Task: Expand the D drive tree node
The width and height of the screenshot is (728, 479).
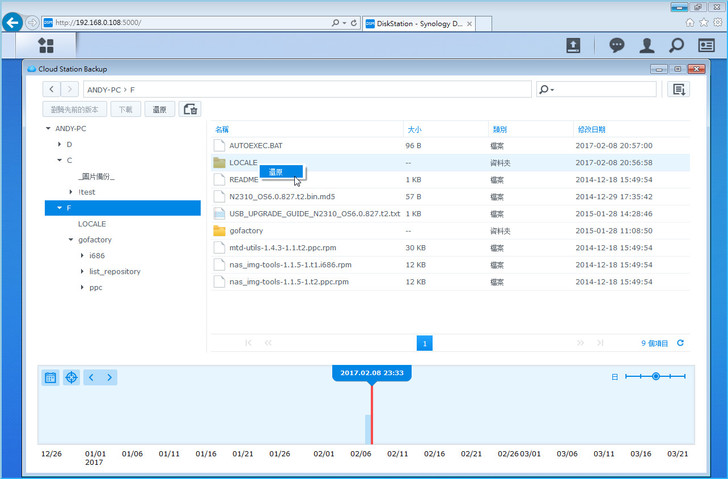Action: [58, 145]
